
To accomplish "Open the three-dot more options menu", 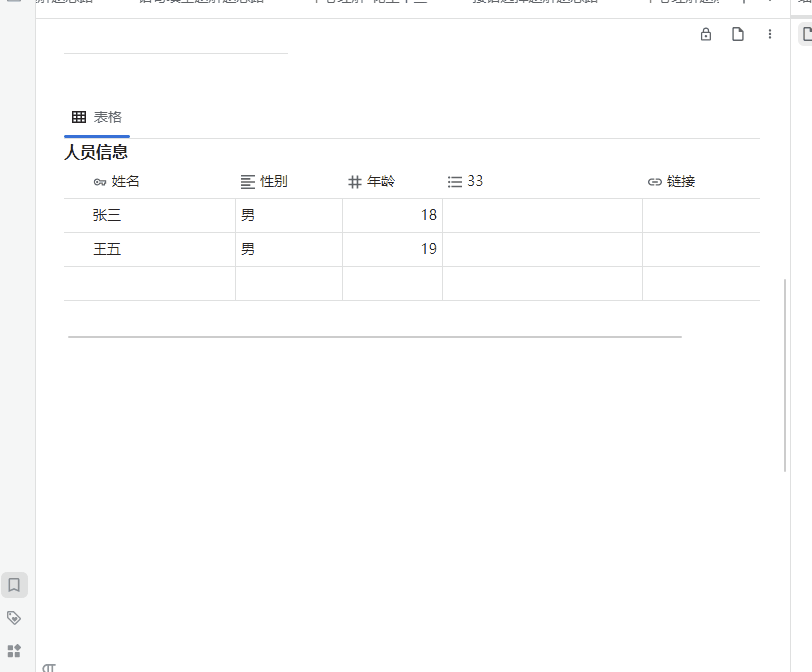I will [x=769, y=33].
